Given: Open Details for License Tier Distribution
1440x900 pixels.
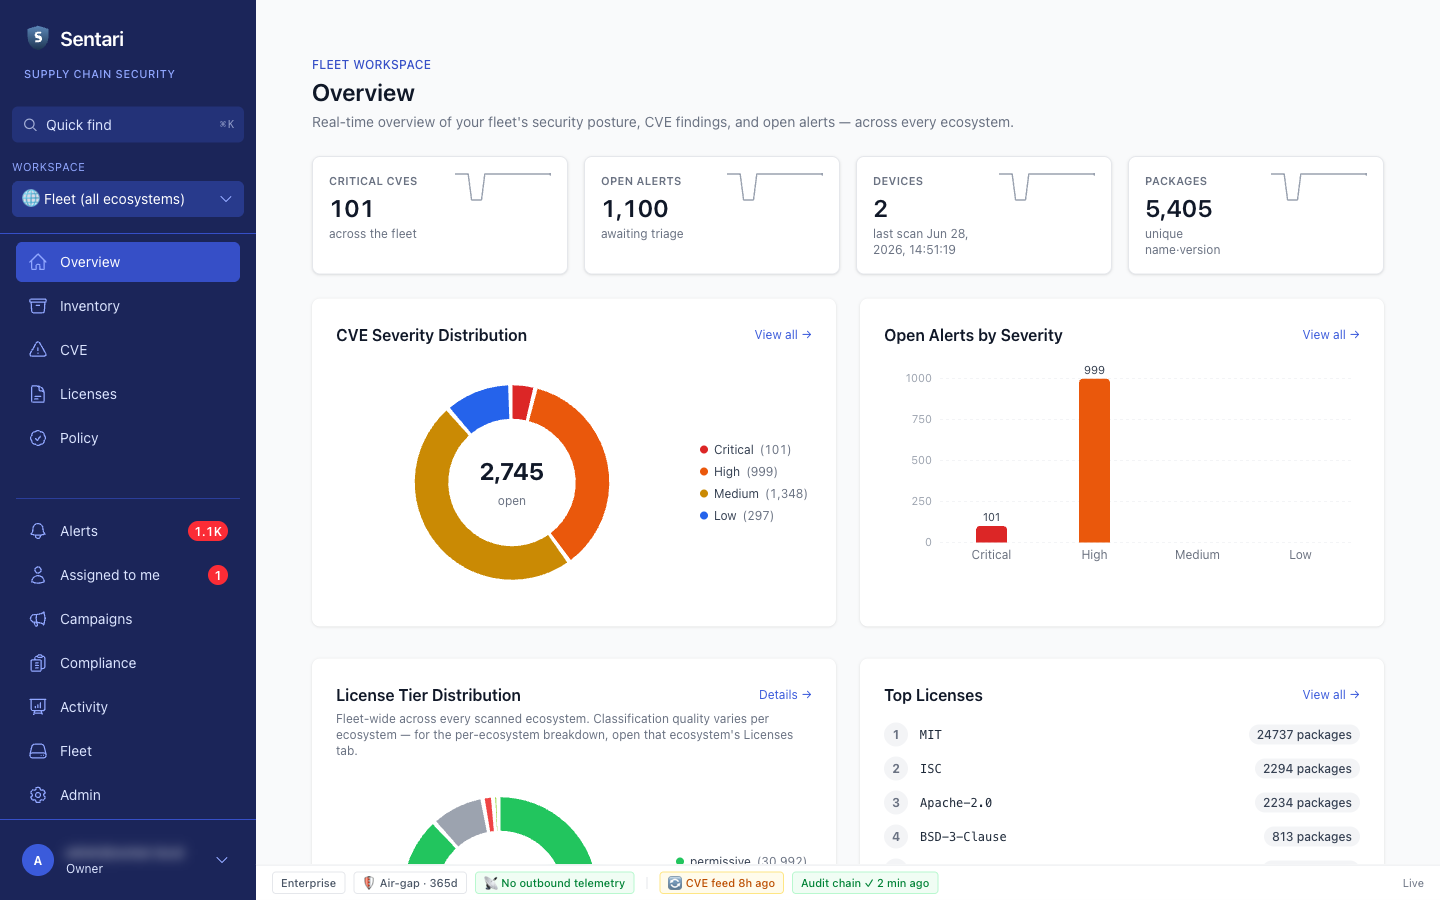Looking at the screenshot, I should [x=785, y=695].
